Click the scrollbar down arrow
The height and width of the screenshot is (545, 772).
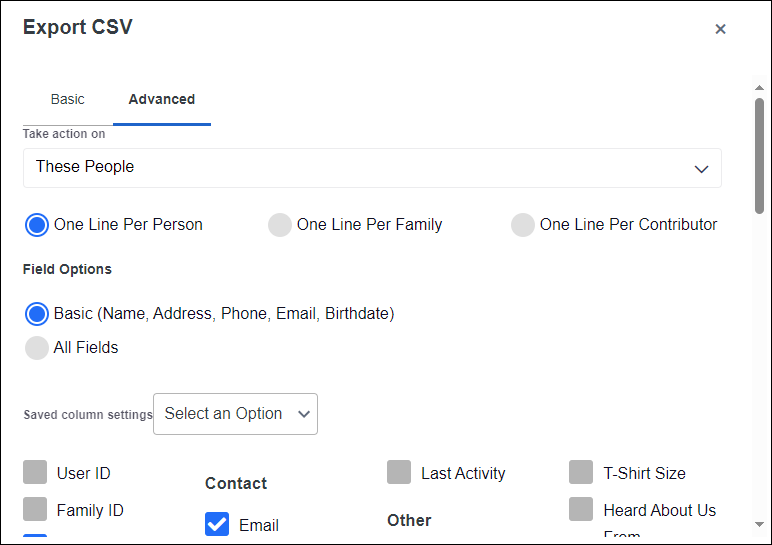click(x=760, y=524)
